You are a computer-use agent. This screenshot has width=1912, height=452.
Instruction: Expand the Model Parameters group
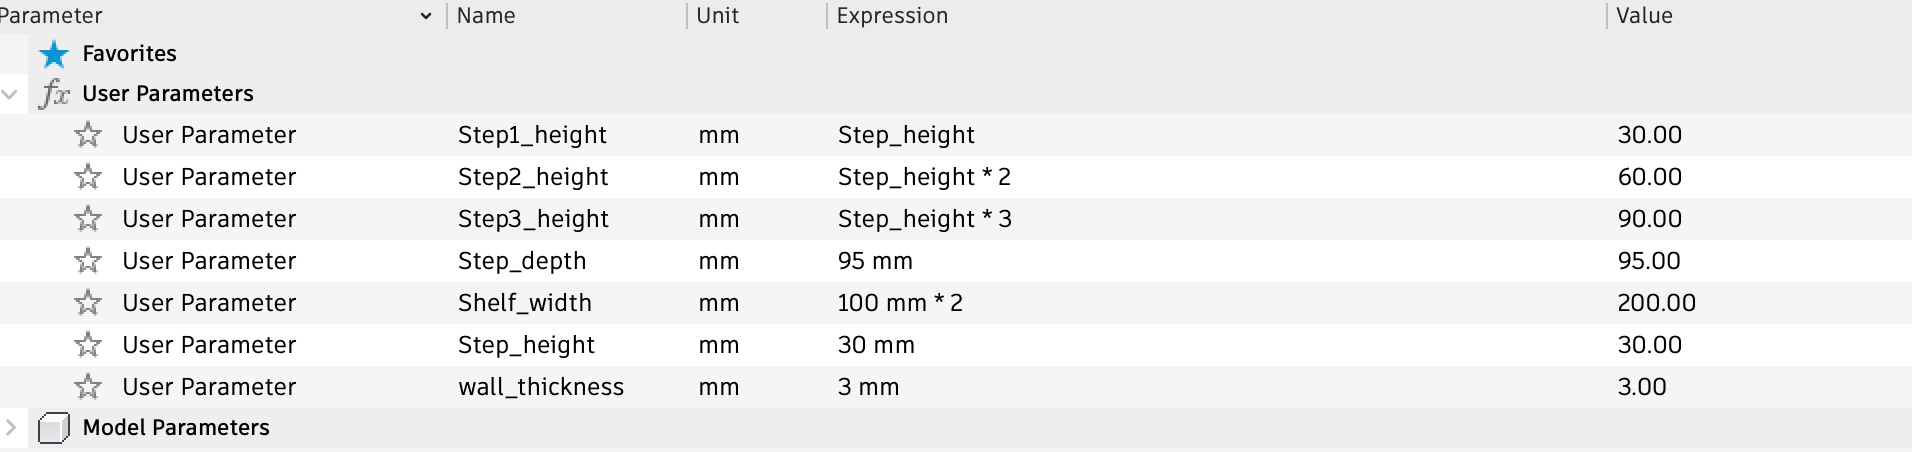10,428
